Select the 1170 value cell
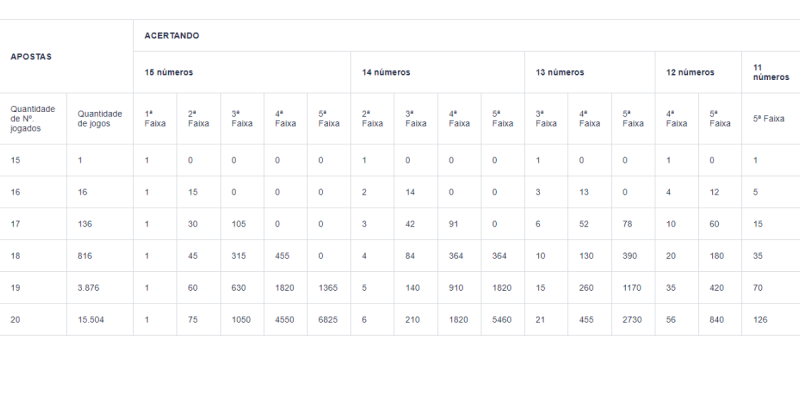The height and width of the screenshot is (420, 800). pyautogui.click(x=633, y=288)
